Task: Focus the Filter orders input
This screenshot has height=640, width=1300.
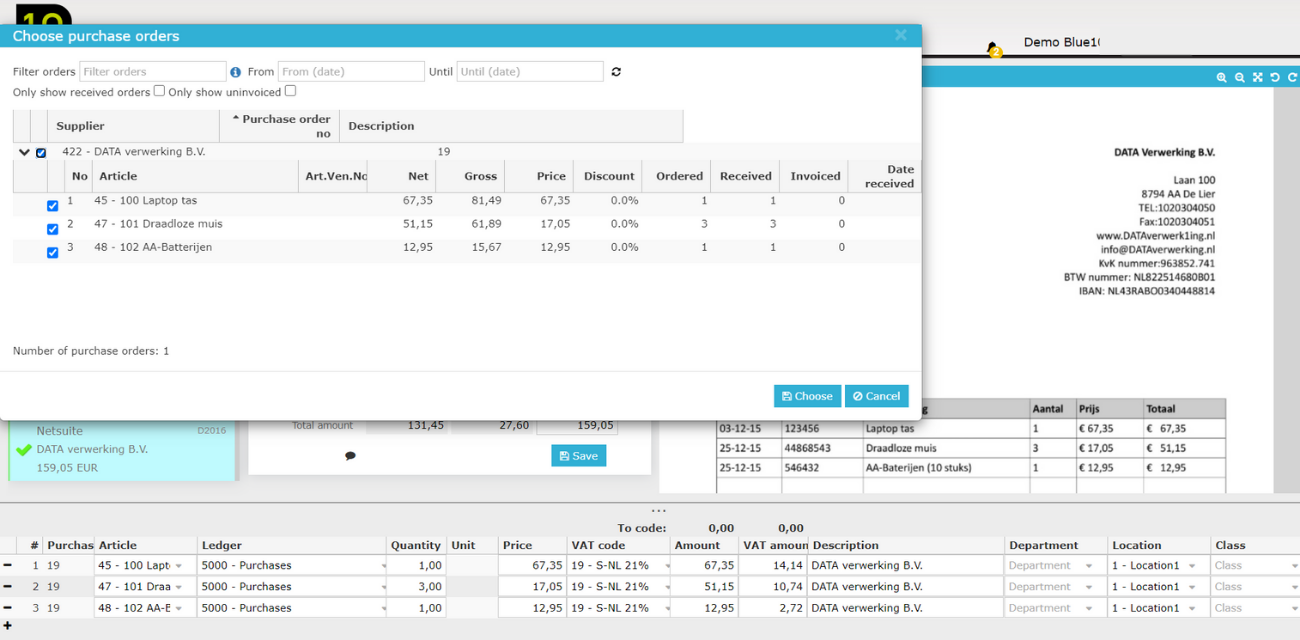Action: (x=153, y=72)
